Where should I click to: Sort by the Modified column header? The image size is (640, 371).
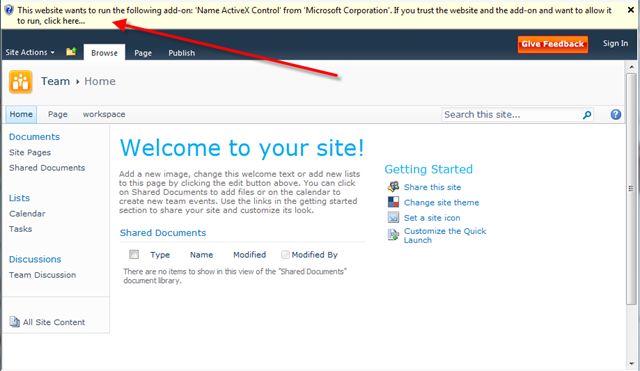[249, 255]
